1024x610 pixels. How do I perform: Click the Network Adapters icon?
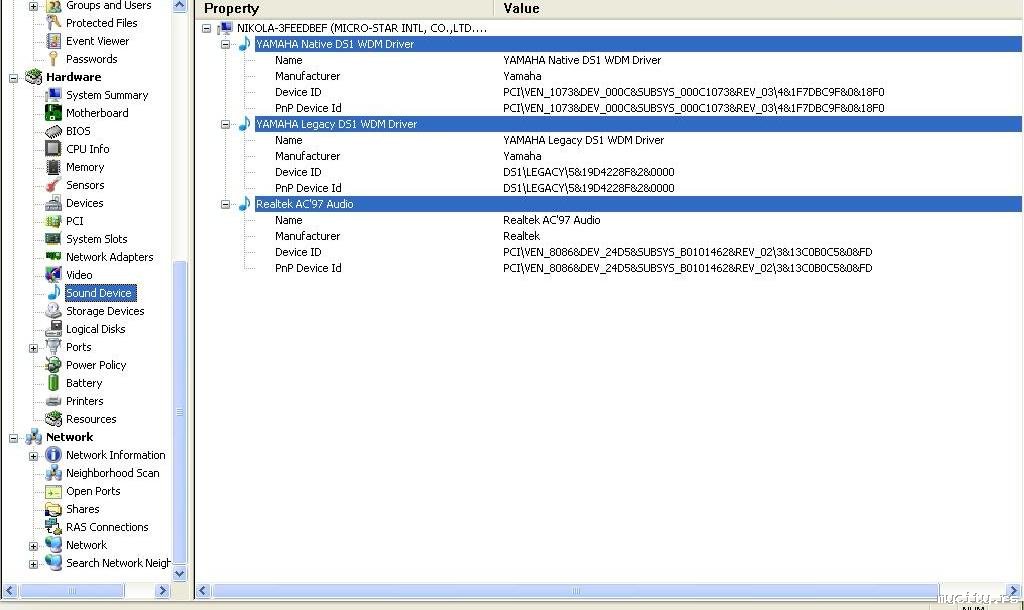click(x=54, y=257)
